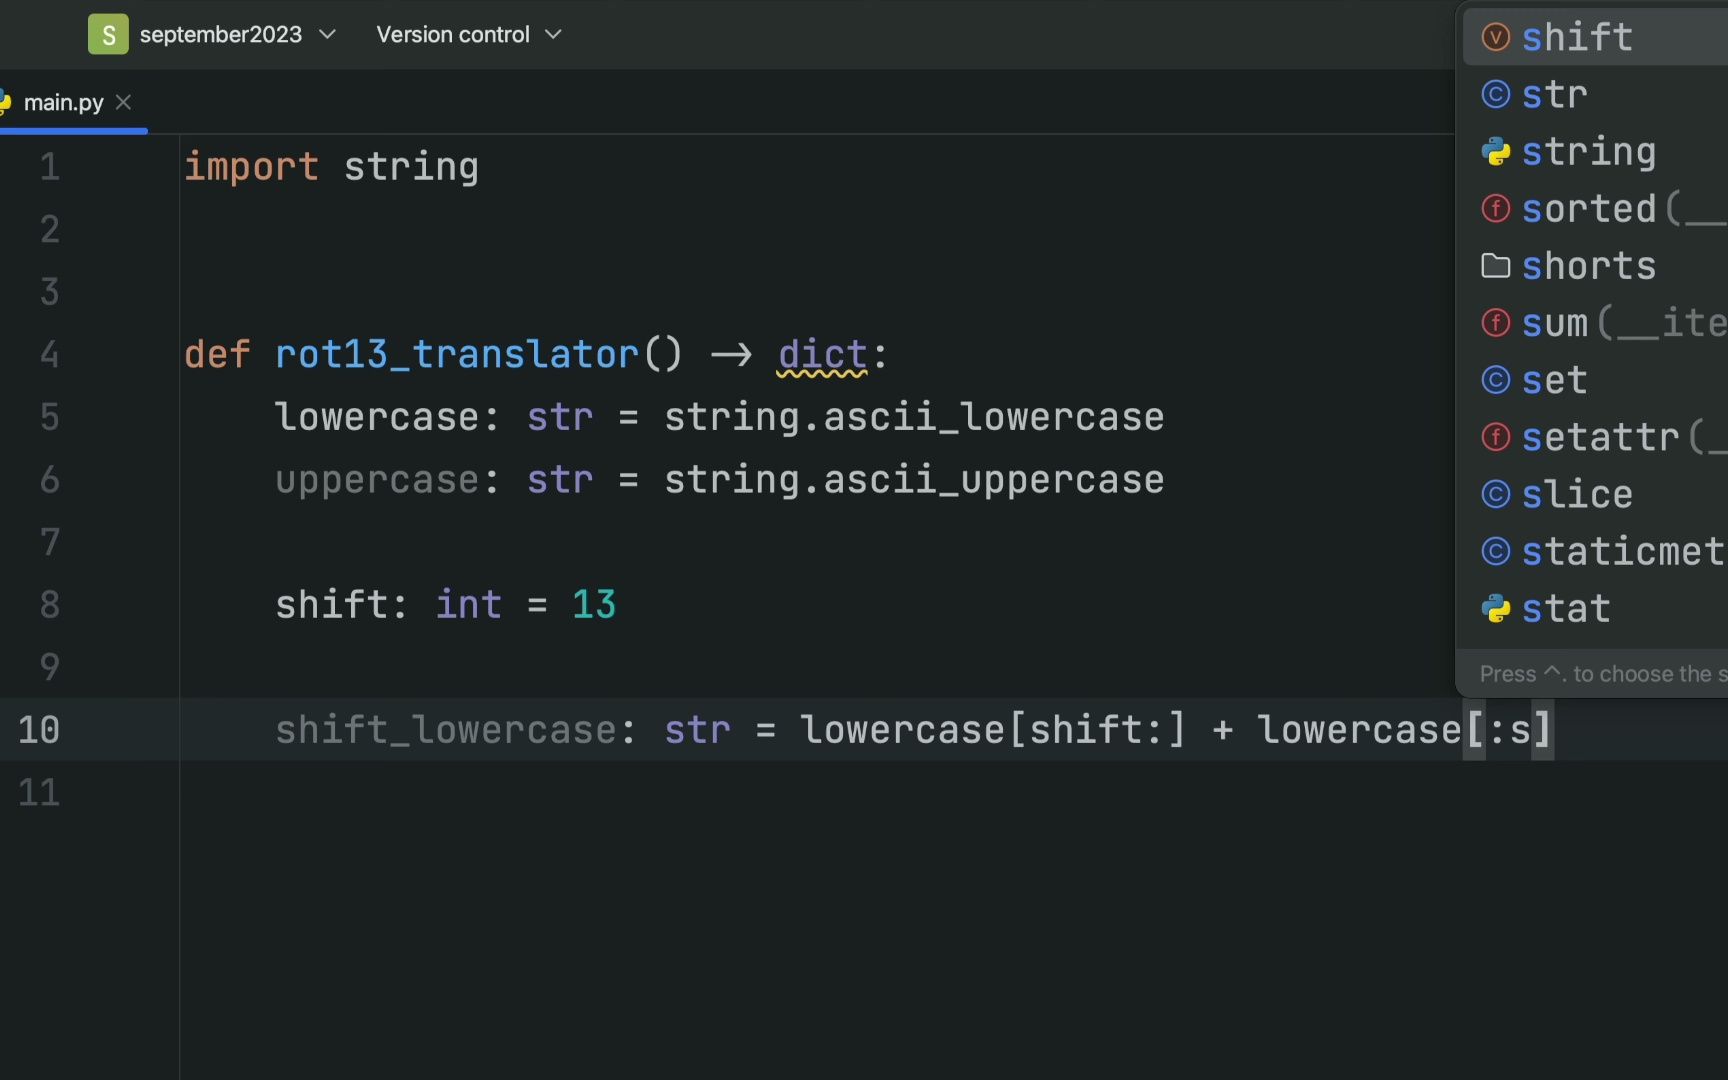Click line number 8 in the gutter
The image size is (1728, 1080).
tap(50, 605)
